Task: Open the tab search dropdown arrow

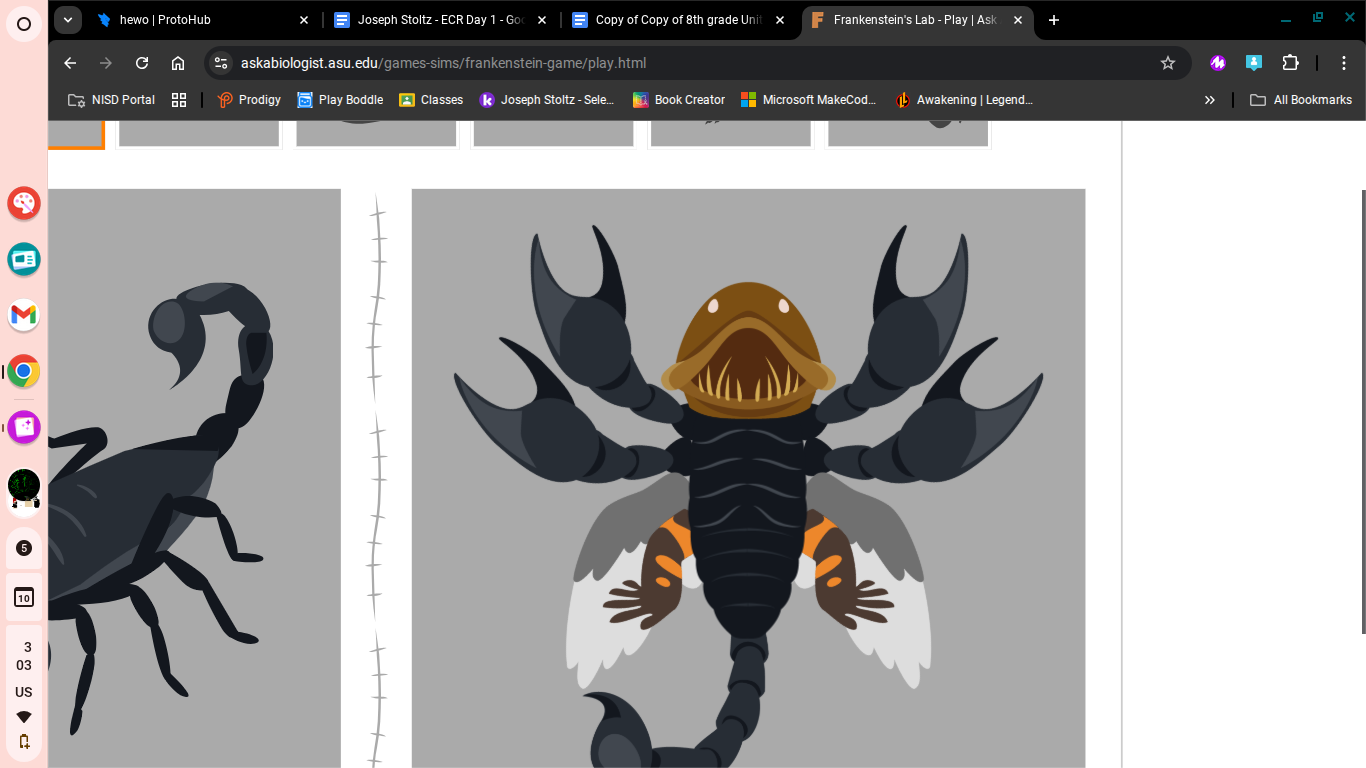Action: [x=67, y=19]
